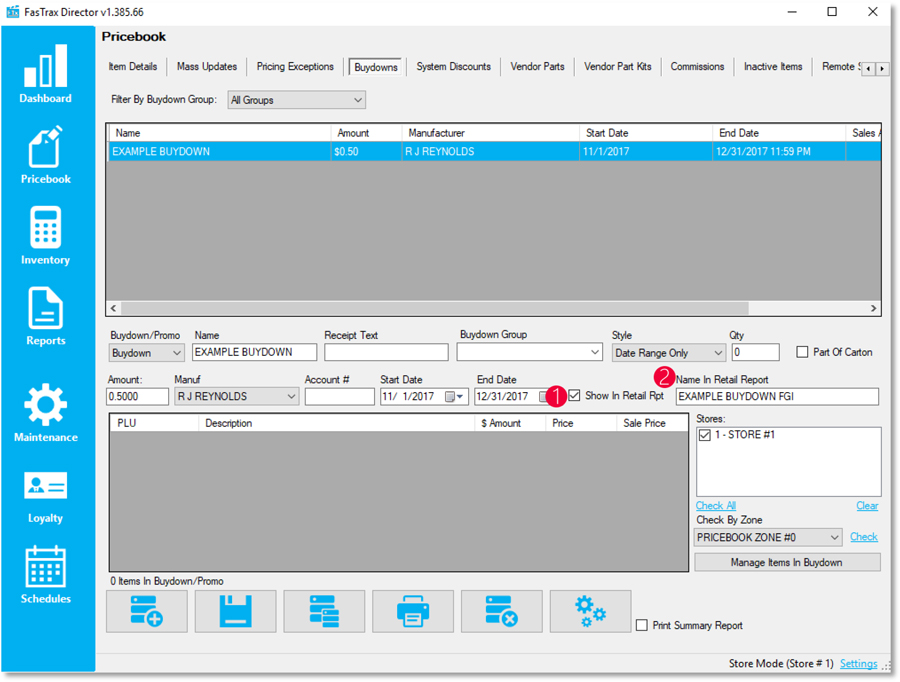Uncheck the 1 - STORE #1 checkbox
Screen dimensions: 900x682
(x=705, y=435)
